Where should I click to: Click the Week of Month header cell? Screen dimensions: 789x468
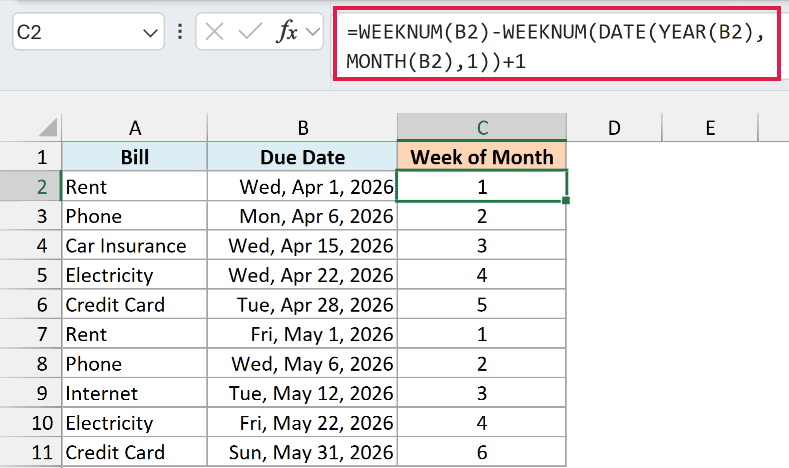click(482, 157)
